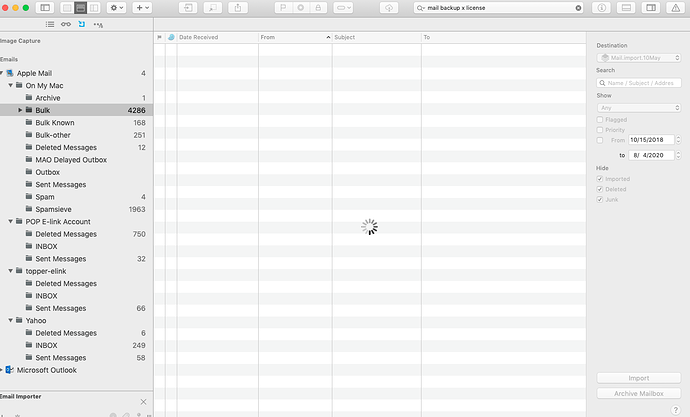The width and height of the screenshot is (690, 417).
Task: Sort by From column header
Action: tap(295, 37)
